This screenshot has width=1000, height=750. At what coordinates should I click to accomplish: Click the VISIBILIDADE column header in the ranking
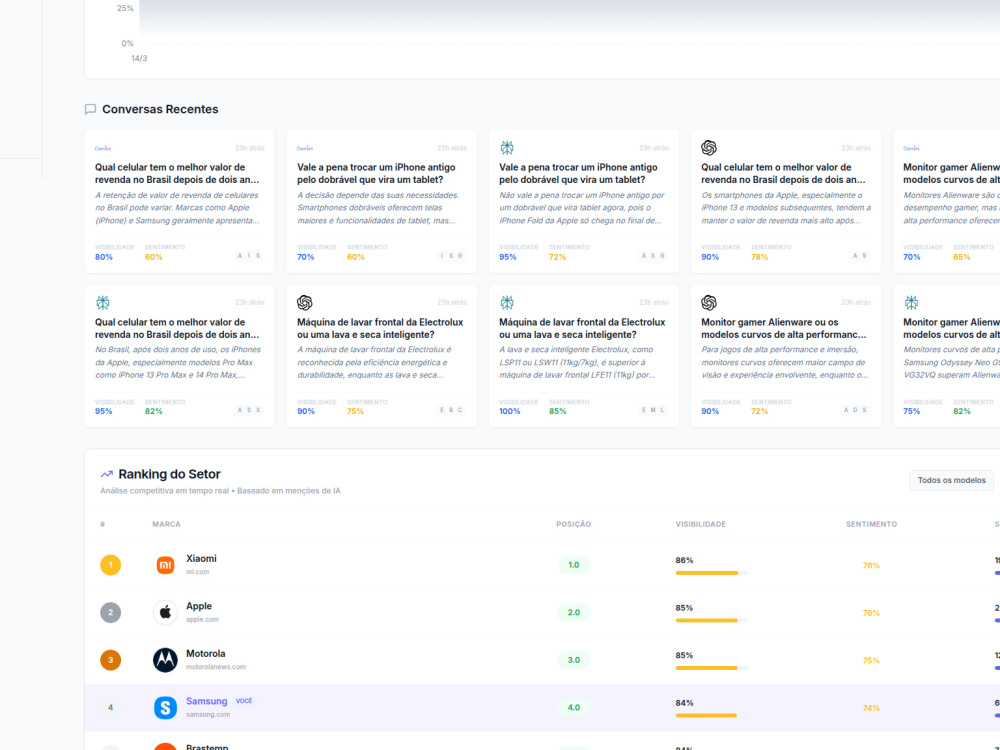click(700, 524)
